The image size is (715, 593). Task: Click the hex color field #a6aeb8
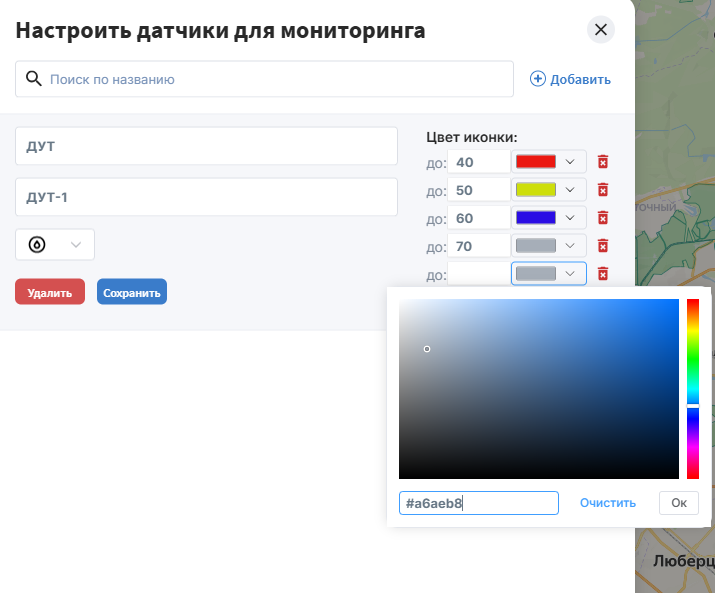click(x=478, y=503)
